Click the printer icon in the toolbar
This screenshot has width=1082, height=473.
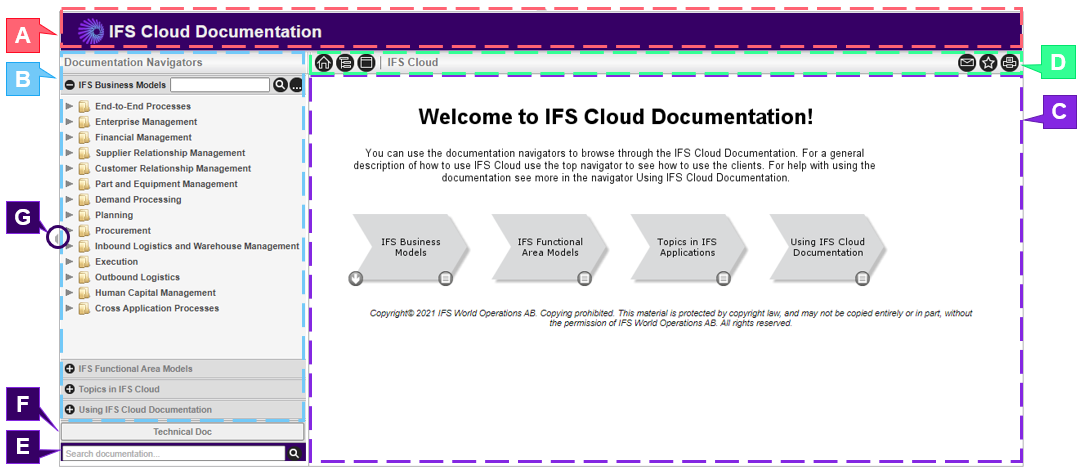tap(1009, 63)
